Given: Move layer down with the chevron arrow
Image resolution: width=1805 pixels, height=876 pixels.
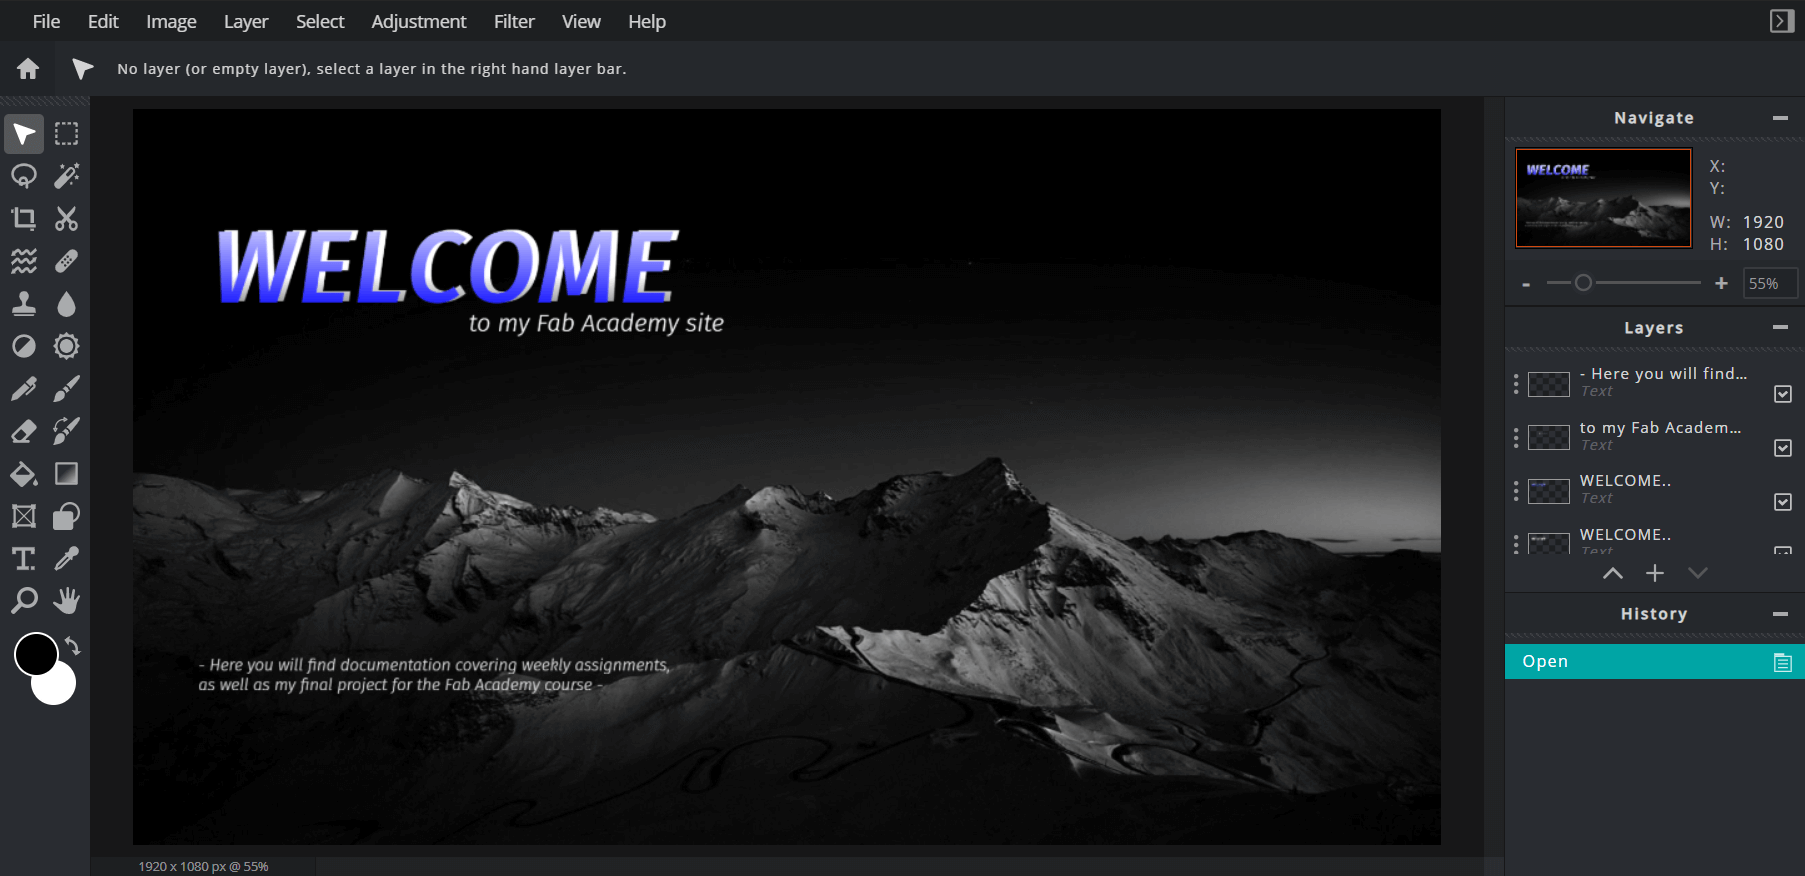Looking at the screenshot, I should tap(1698, 573).
